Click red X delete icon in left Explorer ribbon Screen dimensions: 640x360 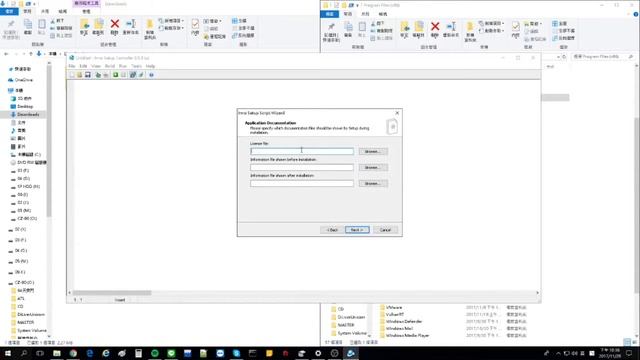pyautogui.click(x=115, y=24)
